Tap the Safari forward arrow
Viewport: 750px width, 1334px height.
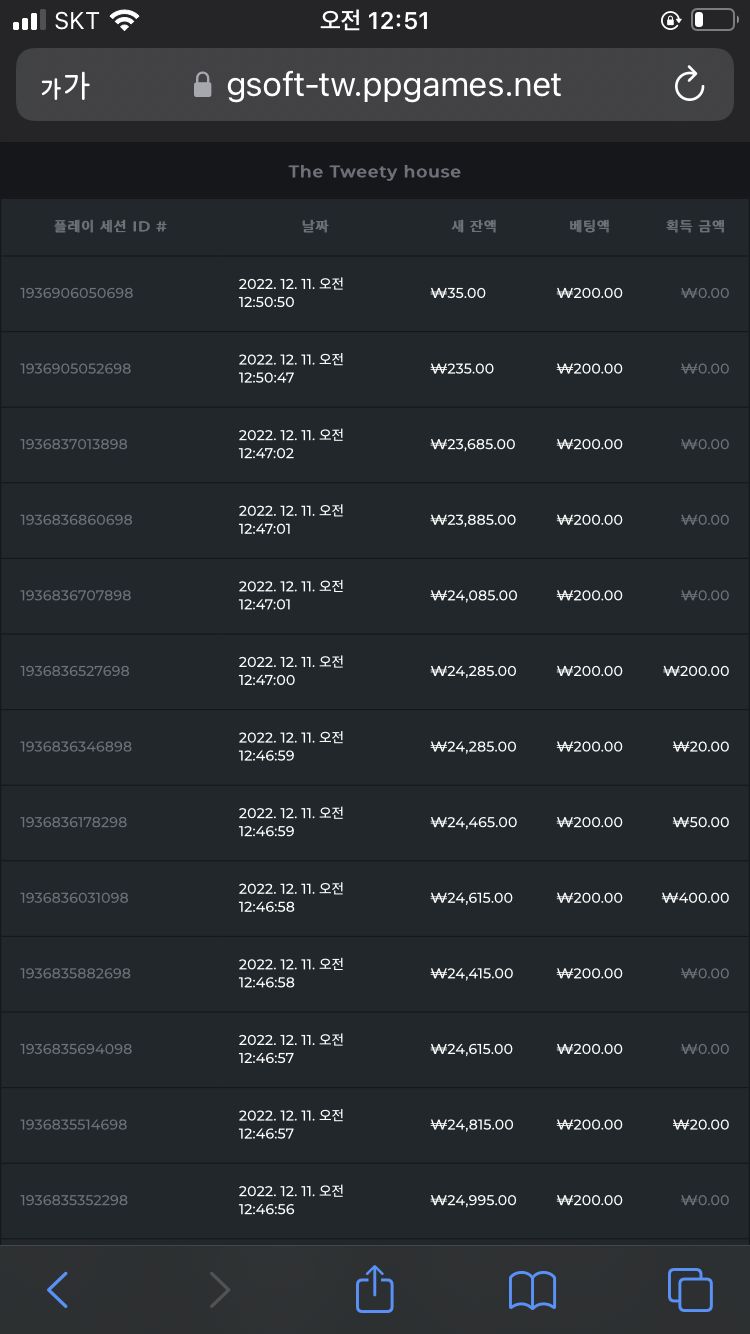click(x=220, y=1289)
